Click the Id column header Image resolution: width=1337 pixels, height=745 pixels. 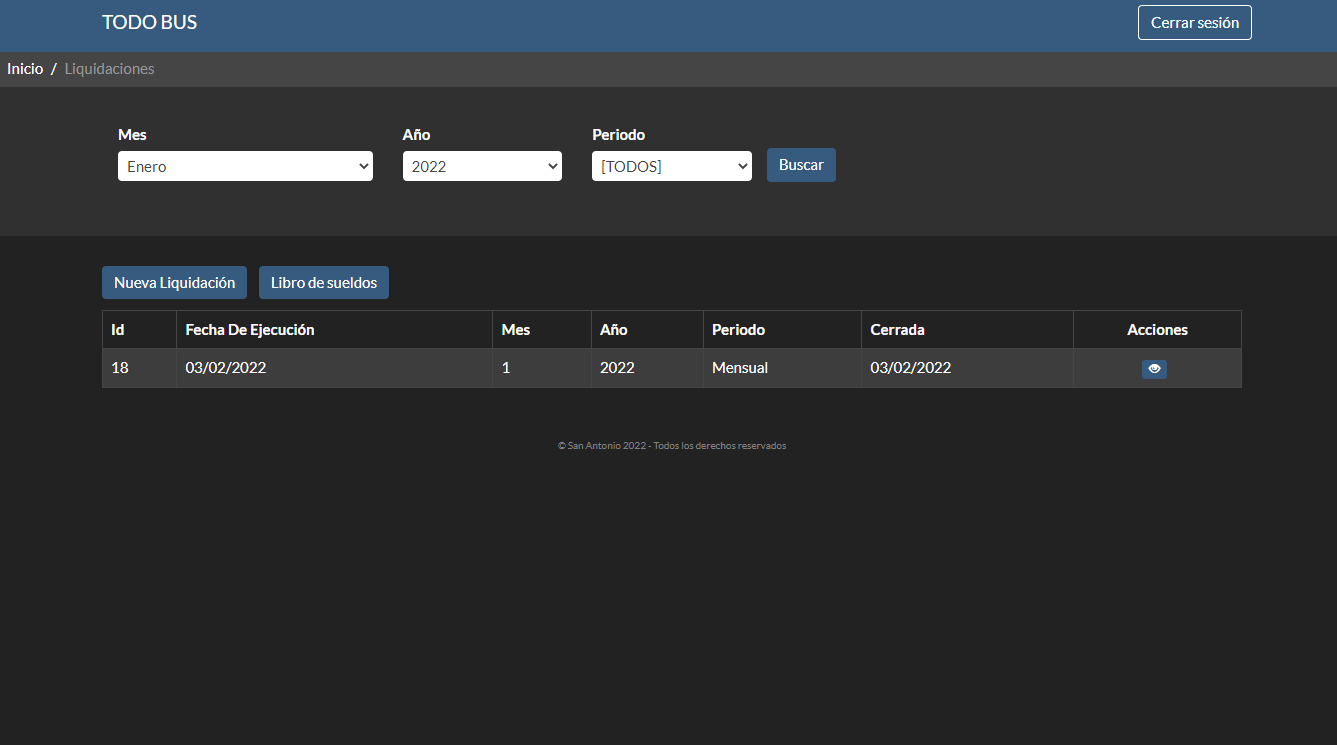(118, 330)
